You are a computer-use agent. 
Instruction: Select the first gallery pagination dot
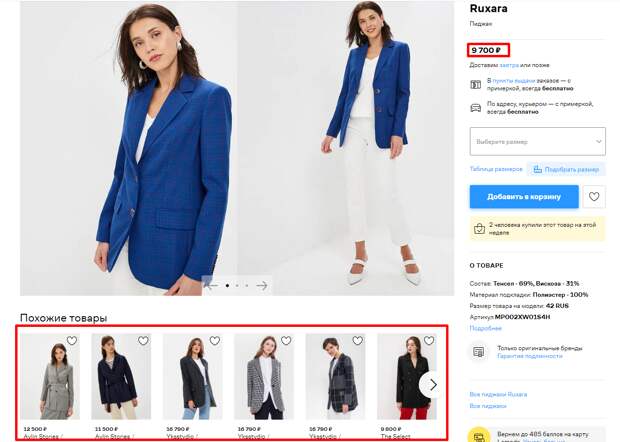click(x=227, y=285)
